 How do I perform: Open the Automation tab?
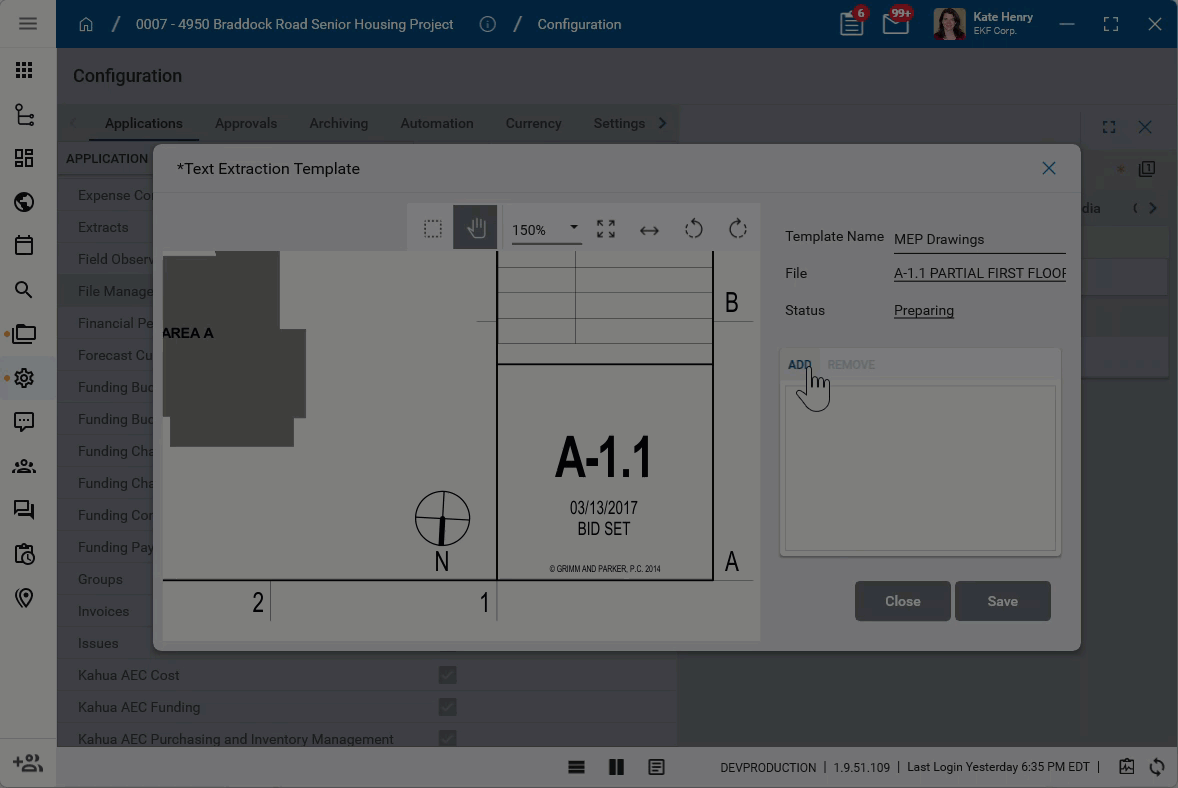[x=437, y=123]
